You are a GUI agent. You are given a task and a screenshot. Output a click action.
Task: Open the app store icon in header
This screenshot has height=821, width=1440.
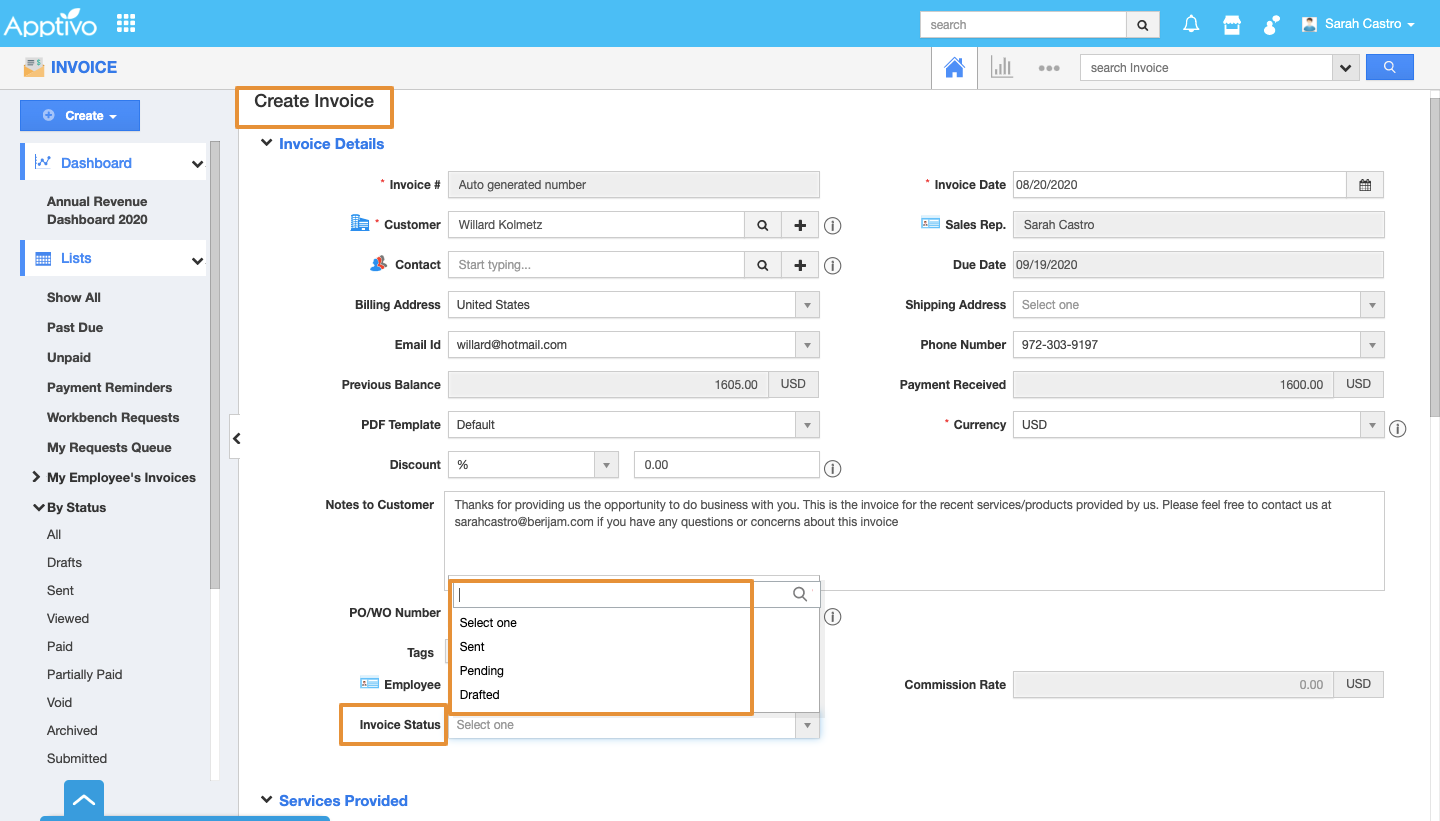click(x=1232, y=24)
